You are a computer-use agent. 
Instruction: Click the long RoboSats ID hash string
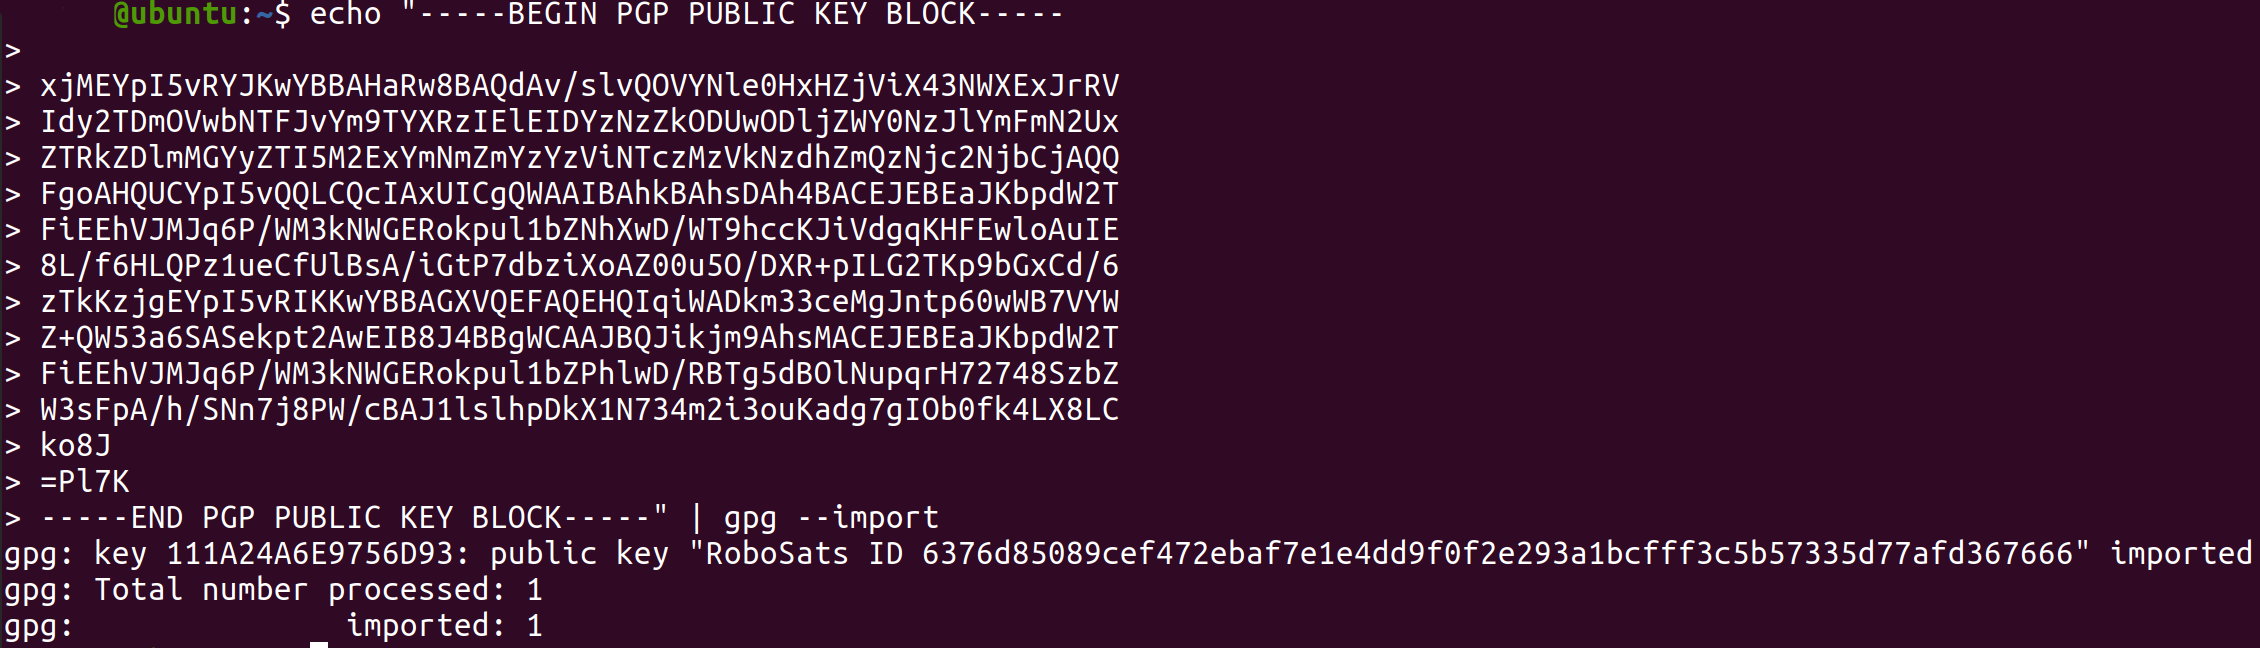coord(1497,554)
